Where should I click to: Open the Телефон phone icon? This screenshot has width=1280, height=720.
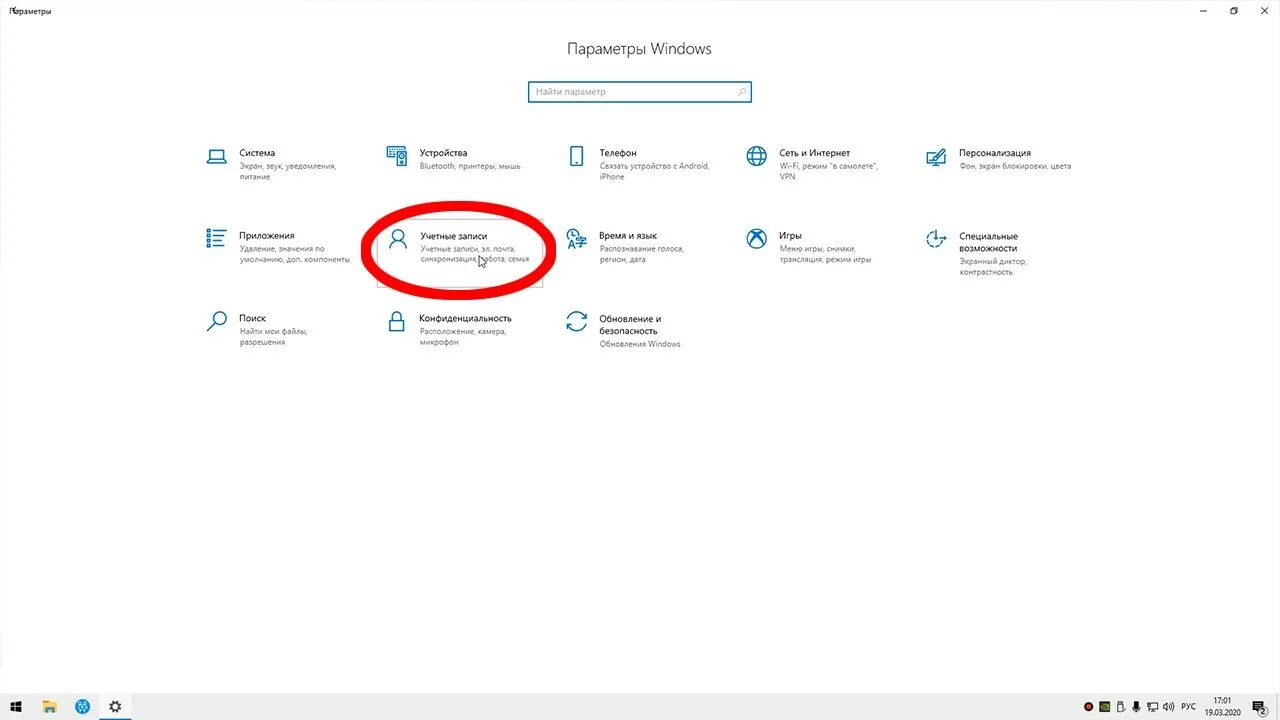pyautogui.click(x=576, y=157)
